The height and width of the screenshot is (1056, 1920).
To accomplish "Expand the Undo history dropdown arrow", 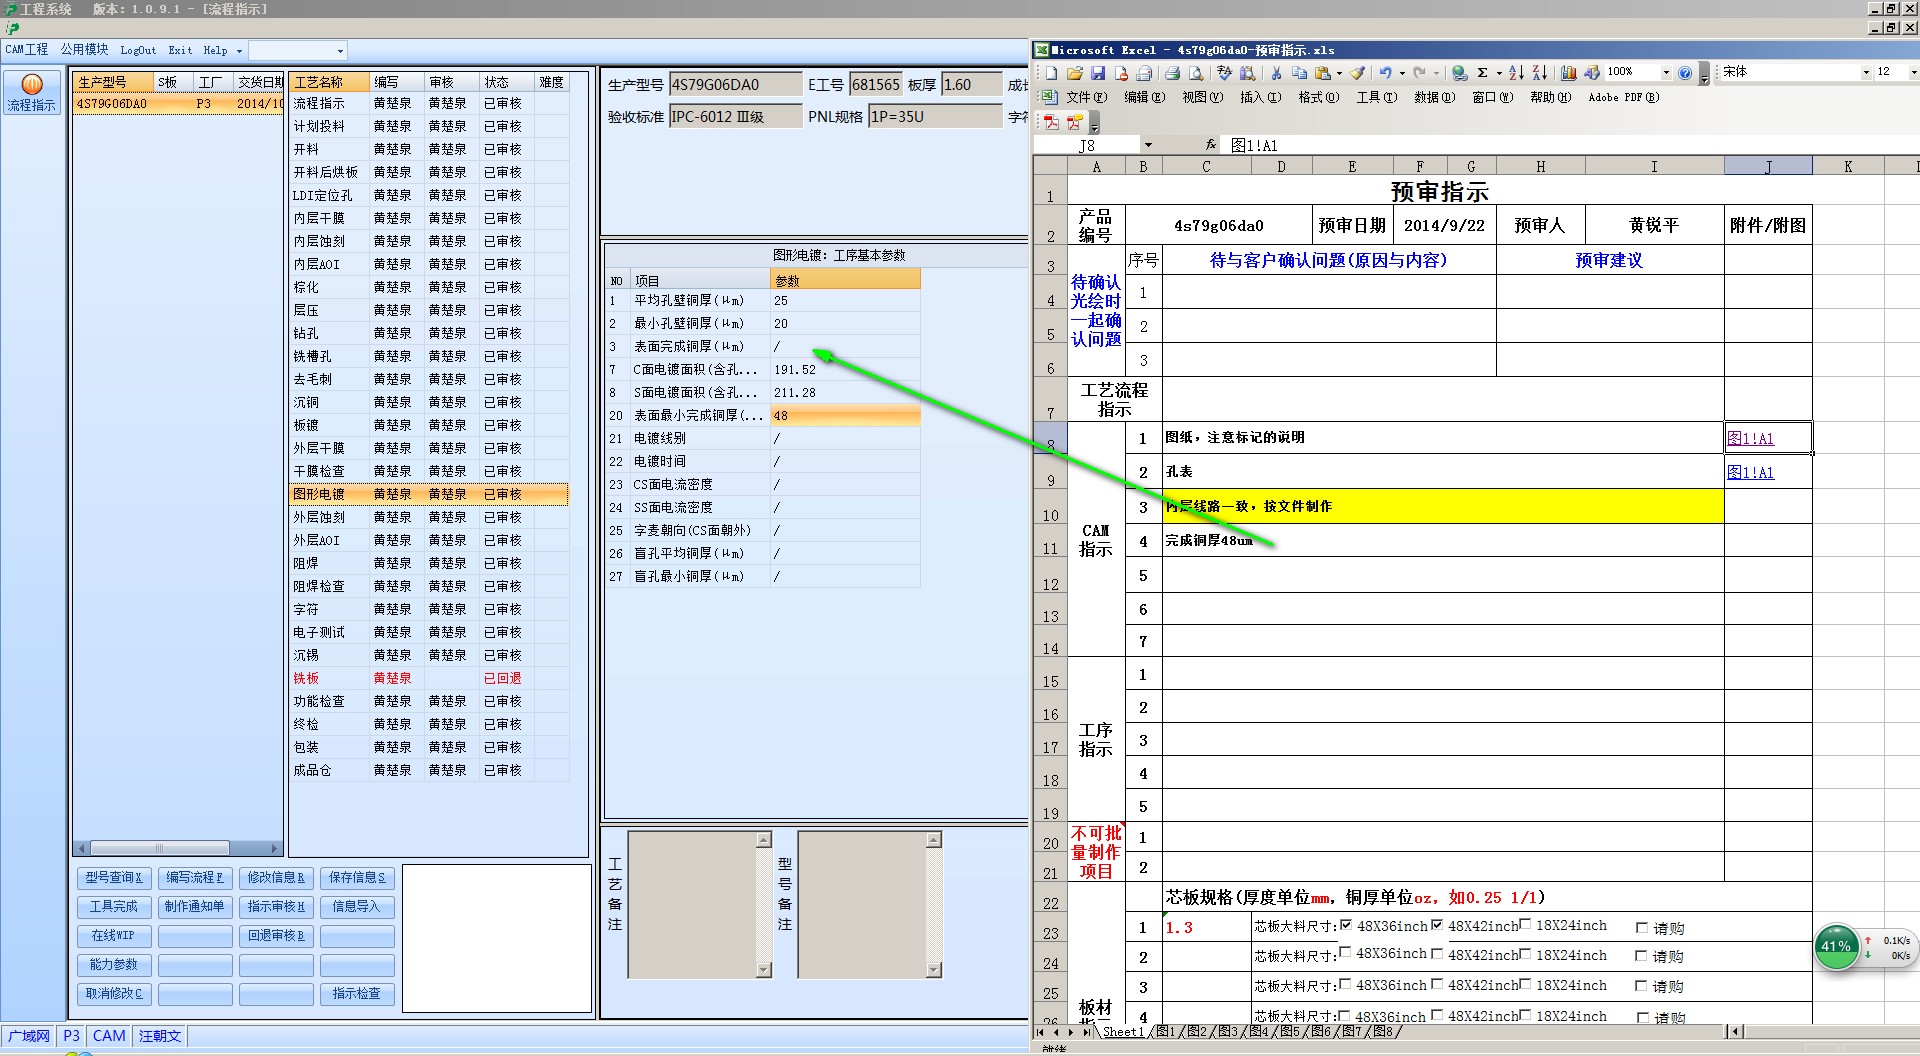I will (1402, 73).
